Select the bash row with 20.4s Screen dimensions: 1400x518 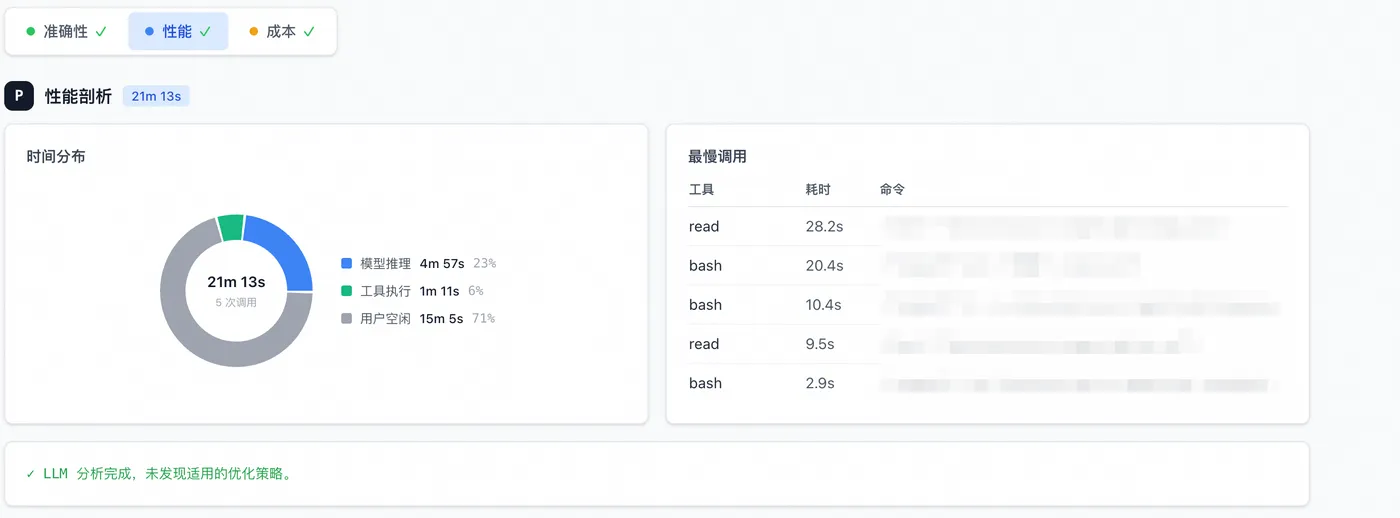[988, 266]
